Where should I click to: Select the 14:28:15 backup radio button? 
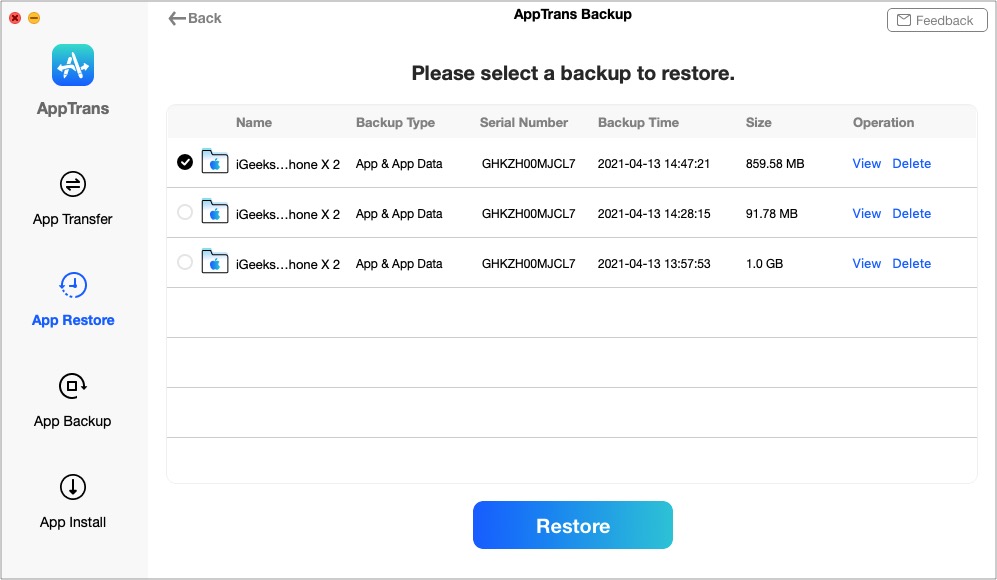coord(185,212)
